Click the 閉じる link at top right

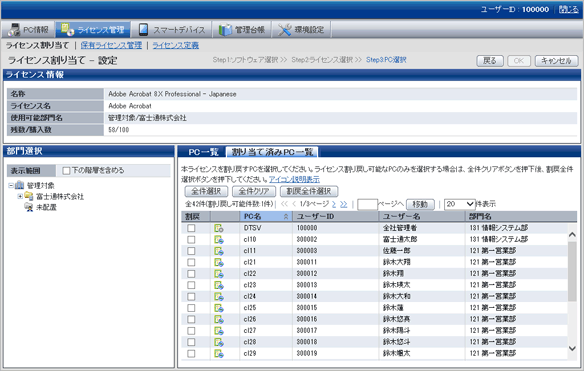[569, 9]
